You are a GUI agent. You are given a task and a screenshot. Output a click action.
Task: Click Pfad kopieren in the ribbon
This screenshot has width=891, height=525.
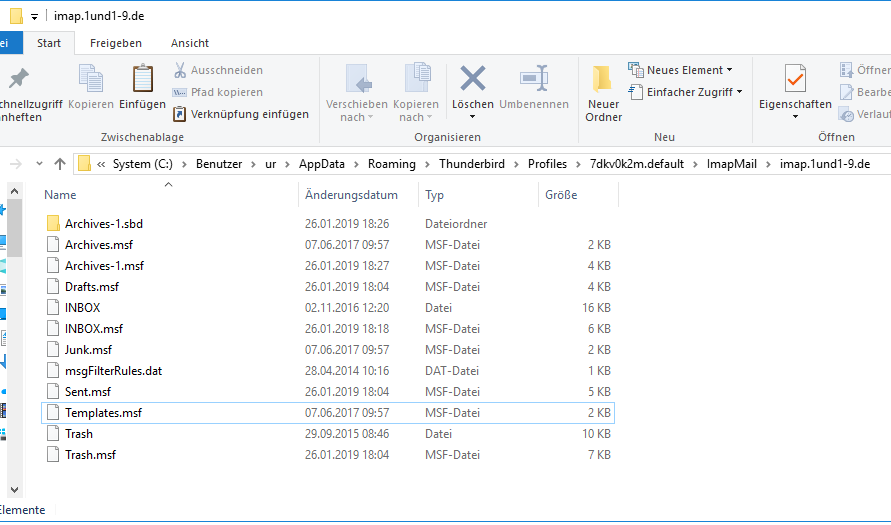point(180,92)
